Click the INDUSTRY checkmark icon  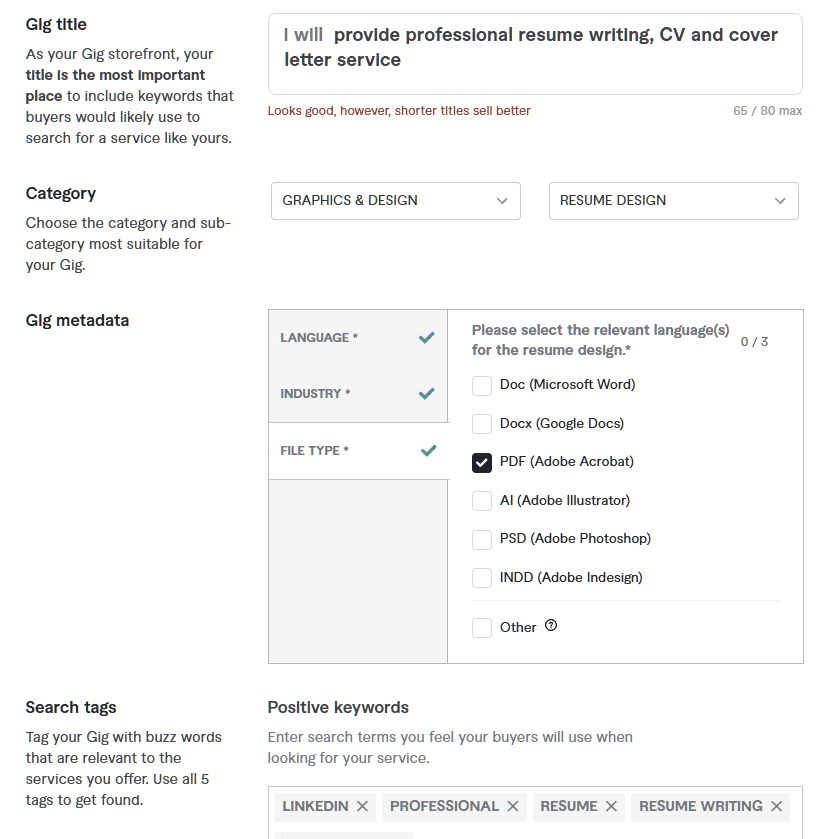point(426,394)
